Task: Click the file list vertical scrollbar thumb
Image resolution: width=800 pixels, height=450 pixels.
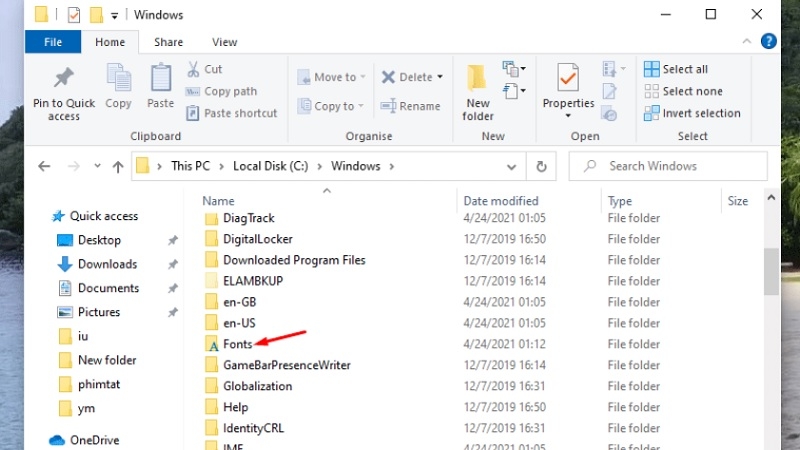Action: pos(771,271)
